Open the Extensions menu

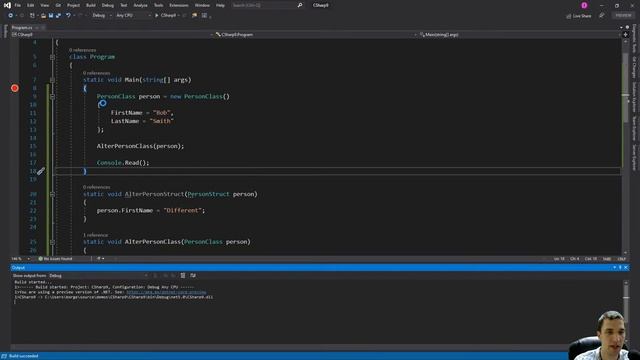179,5
